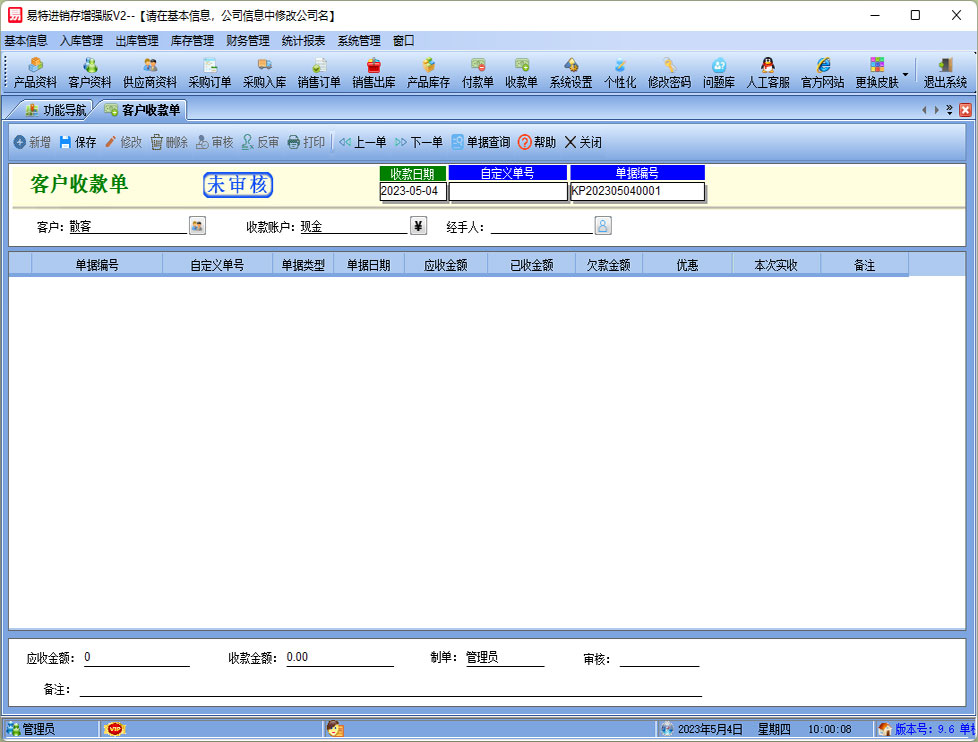978x742 pixels.
Task: Click the 收款日期 date field
Action: point(413,191)
